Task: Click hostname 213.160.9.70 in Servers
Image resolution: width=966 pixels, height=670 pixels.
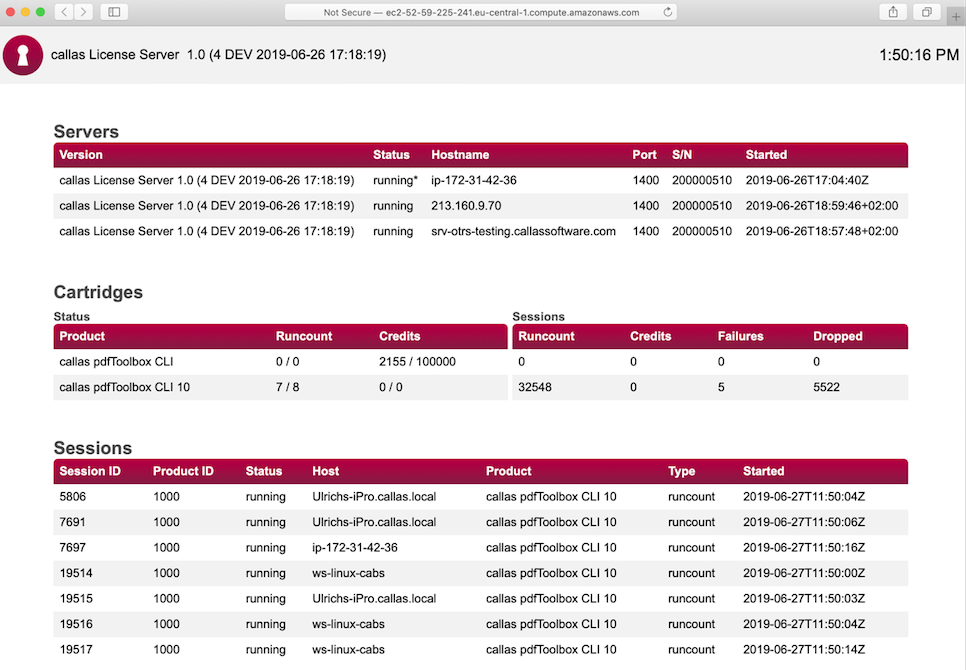Action: (466, 206)
